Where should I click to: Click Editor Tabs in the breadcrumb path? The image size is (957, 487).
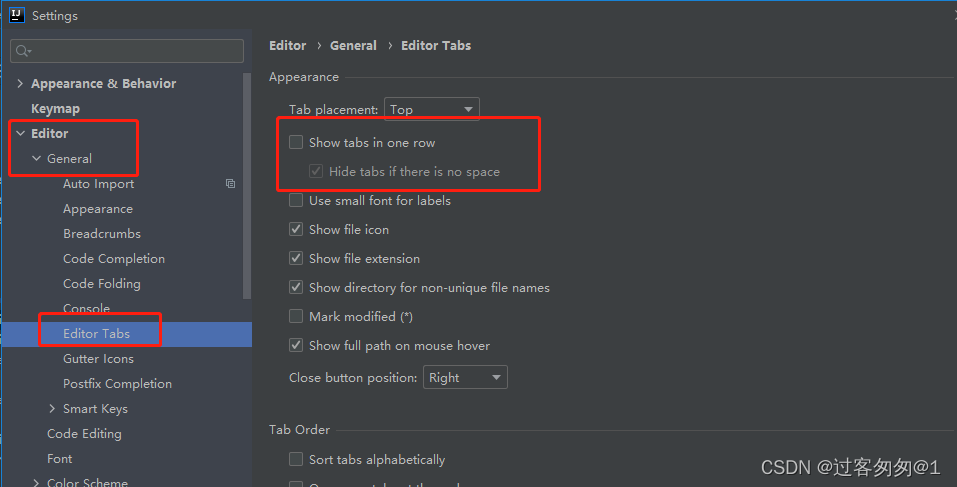pyautogui.click(x=436, y=46)
